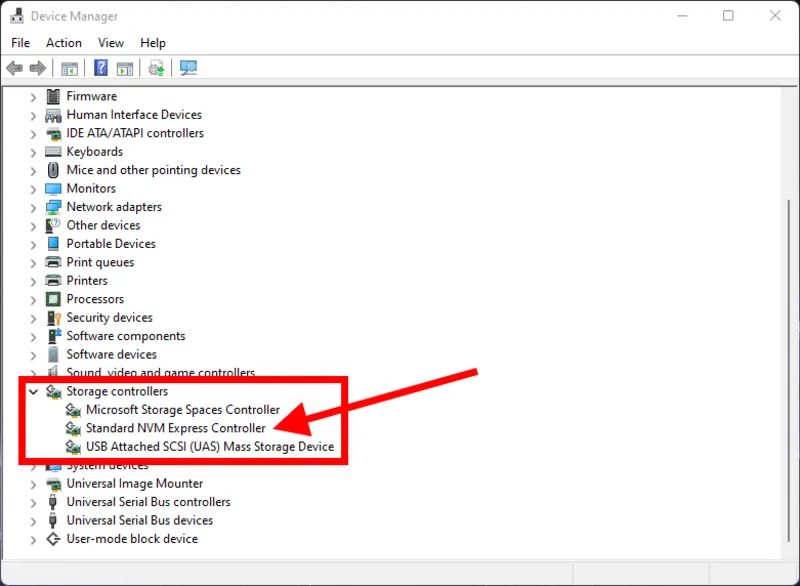Expand the Monitors node
This screenshot has height=586, width=800.
[33, 189]
